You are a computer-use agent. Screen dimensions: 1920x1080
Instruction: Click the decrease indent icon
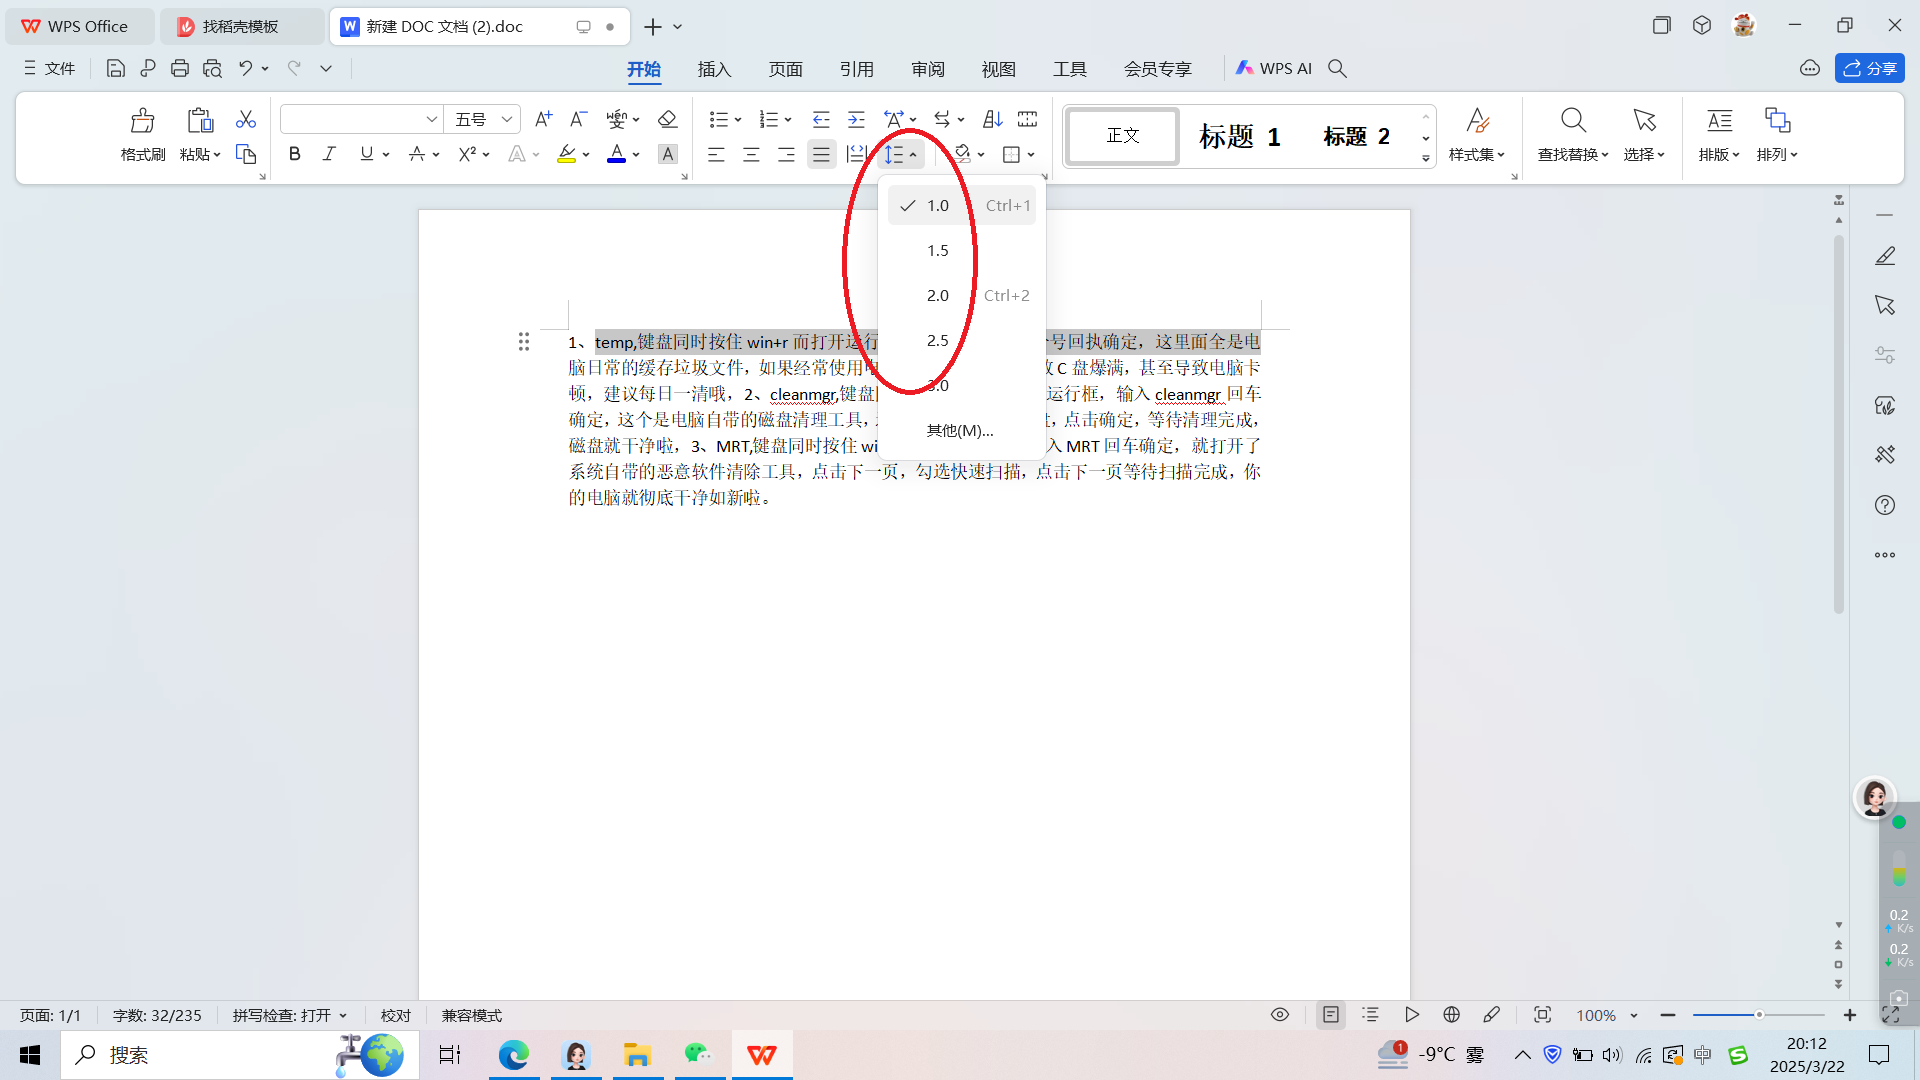click(x=821, y=119)
